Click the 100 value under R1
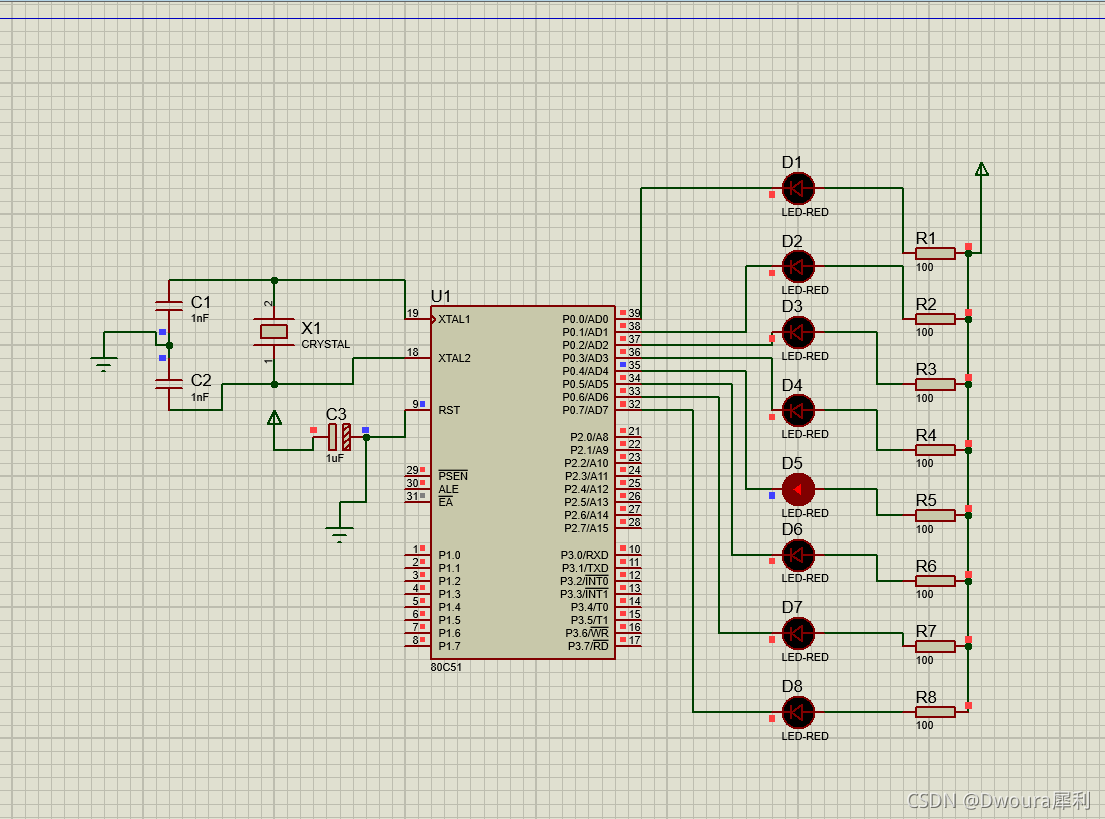The height and width of the screenshot is (819, 1105). click(925, 267)
